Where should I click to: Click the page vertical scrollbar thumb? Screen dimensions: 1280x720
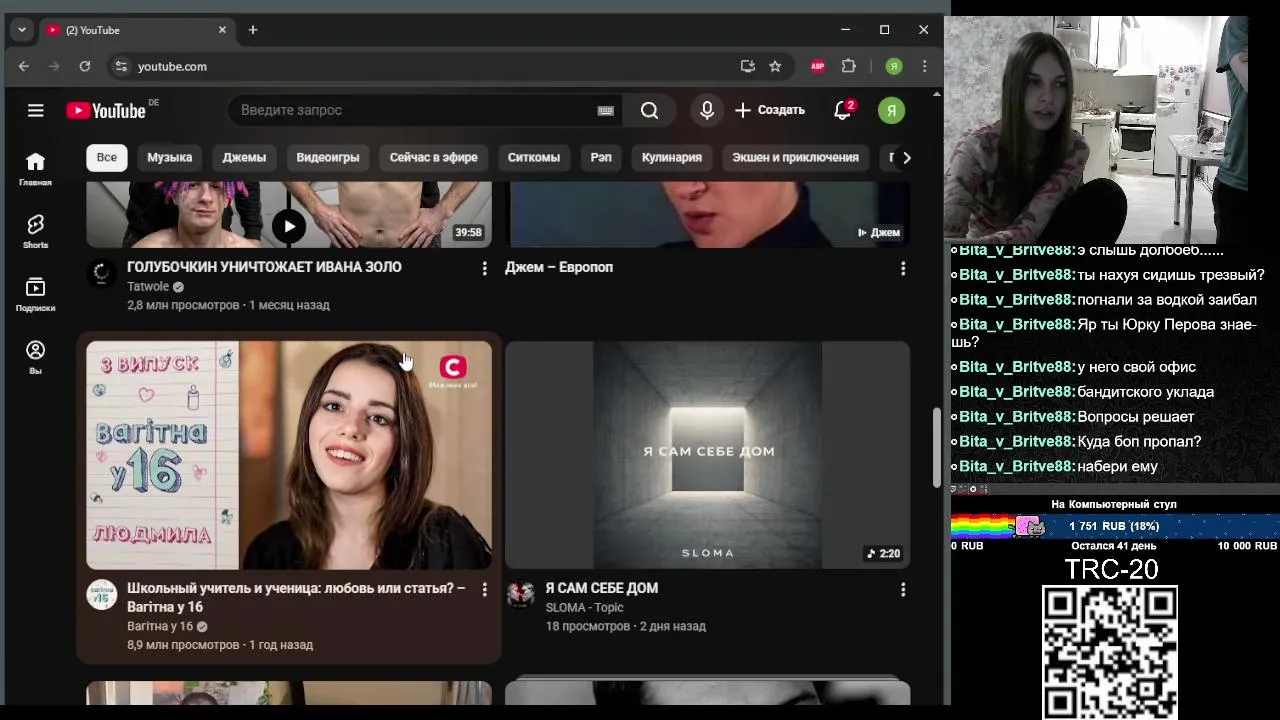[937, 446]
